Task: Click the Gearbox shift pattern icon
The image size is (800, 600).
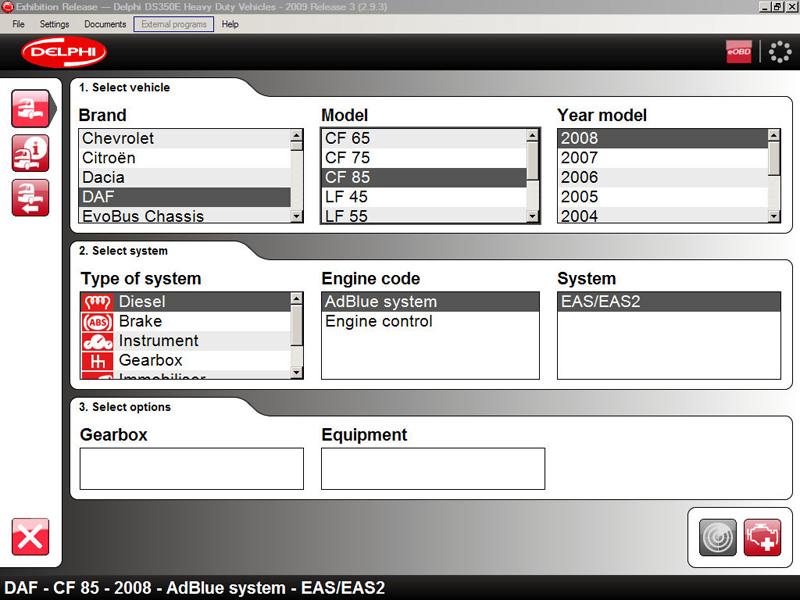Action: pyautogui.click(x=97, y=361)
